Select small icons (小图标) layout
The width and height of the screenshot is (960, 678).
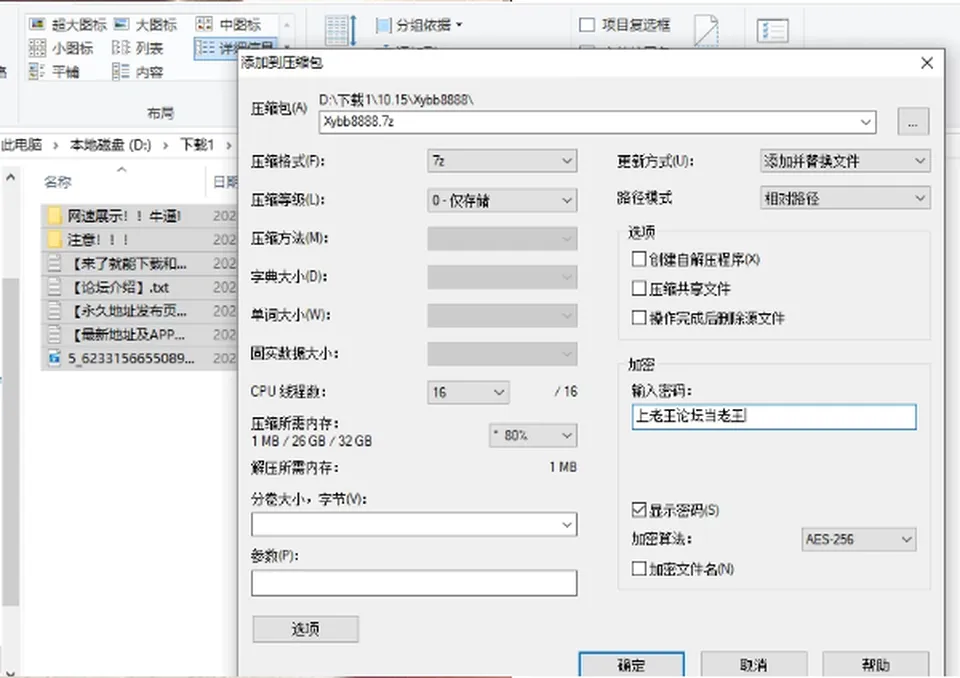[61, 48]
